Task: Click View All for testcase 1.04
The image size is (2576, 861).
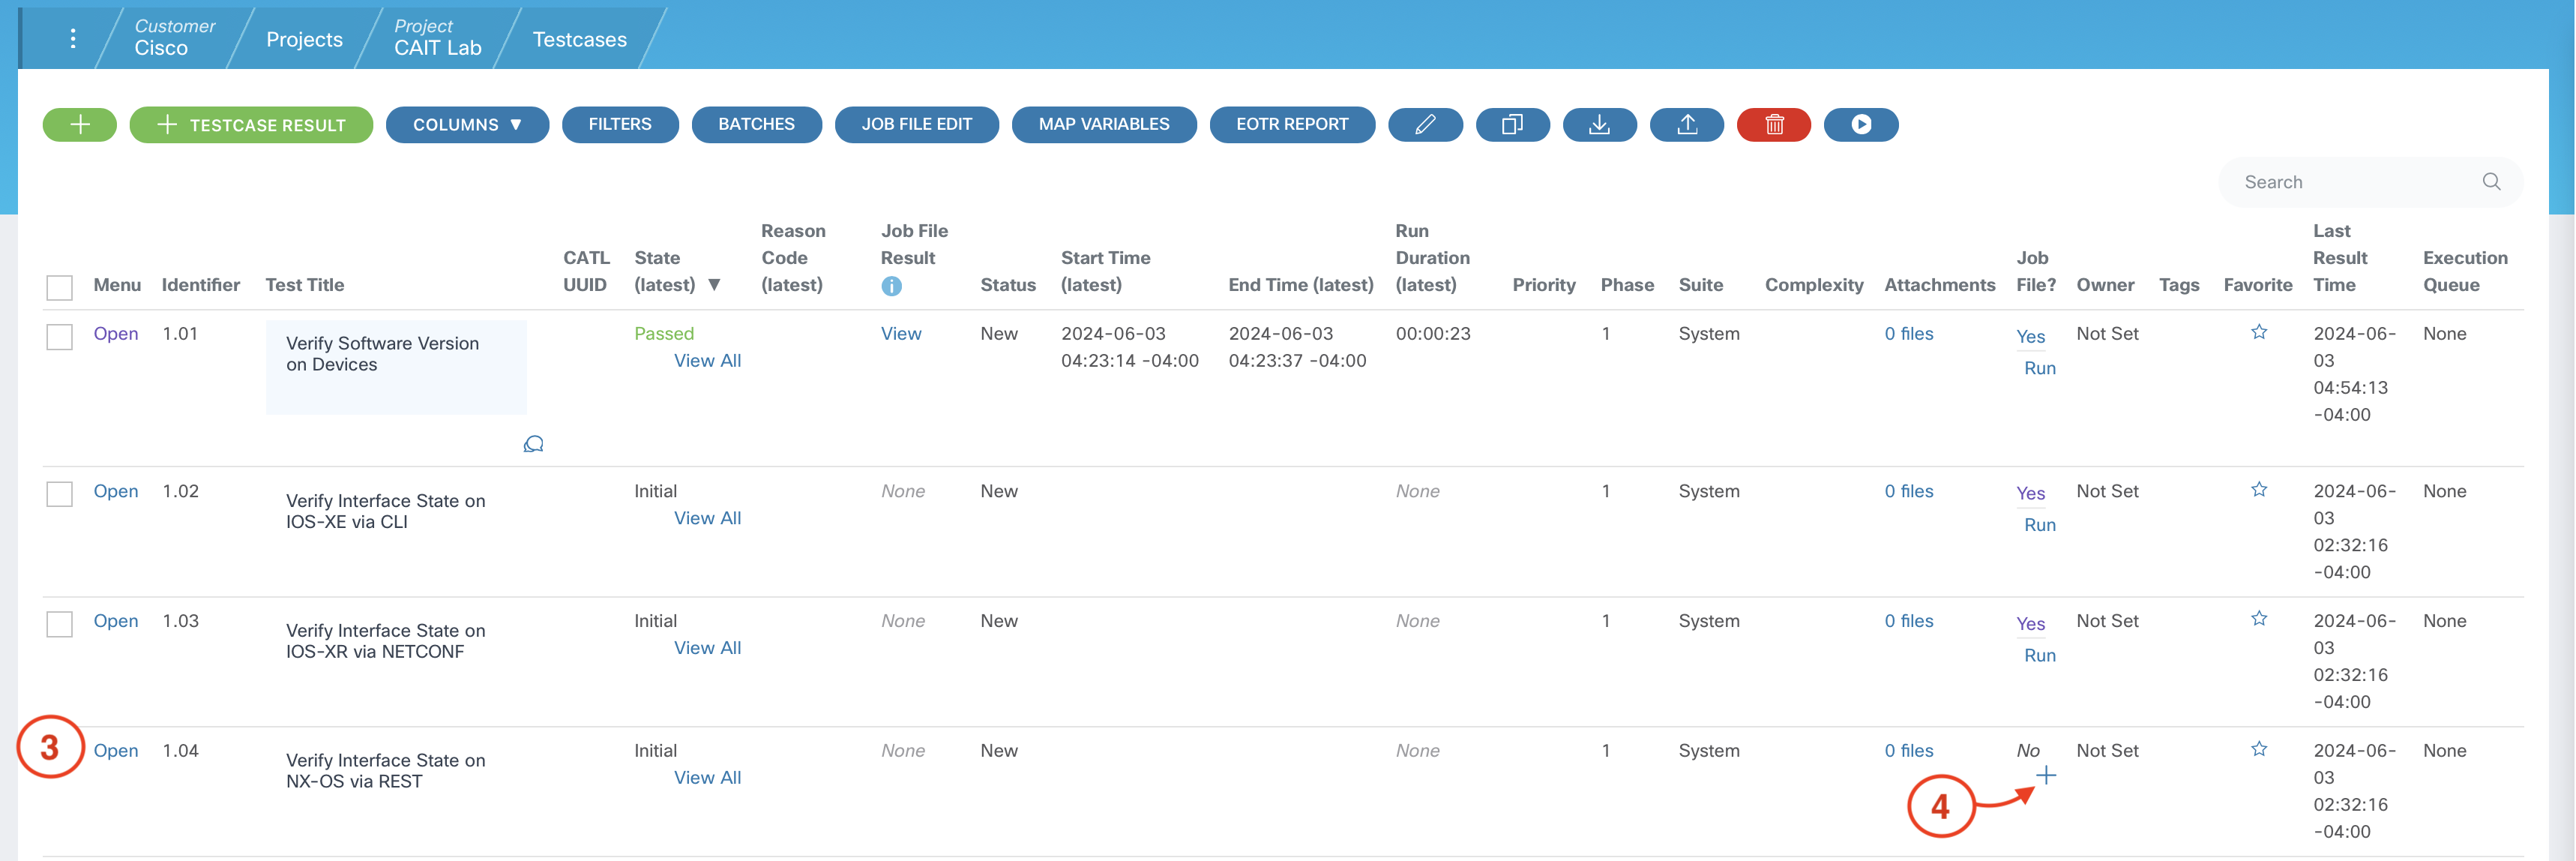Action: (707, 777)
